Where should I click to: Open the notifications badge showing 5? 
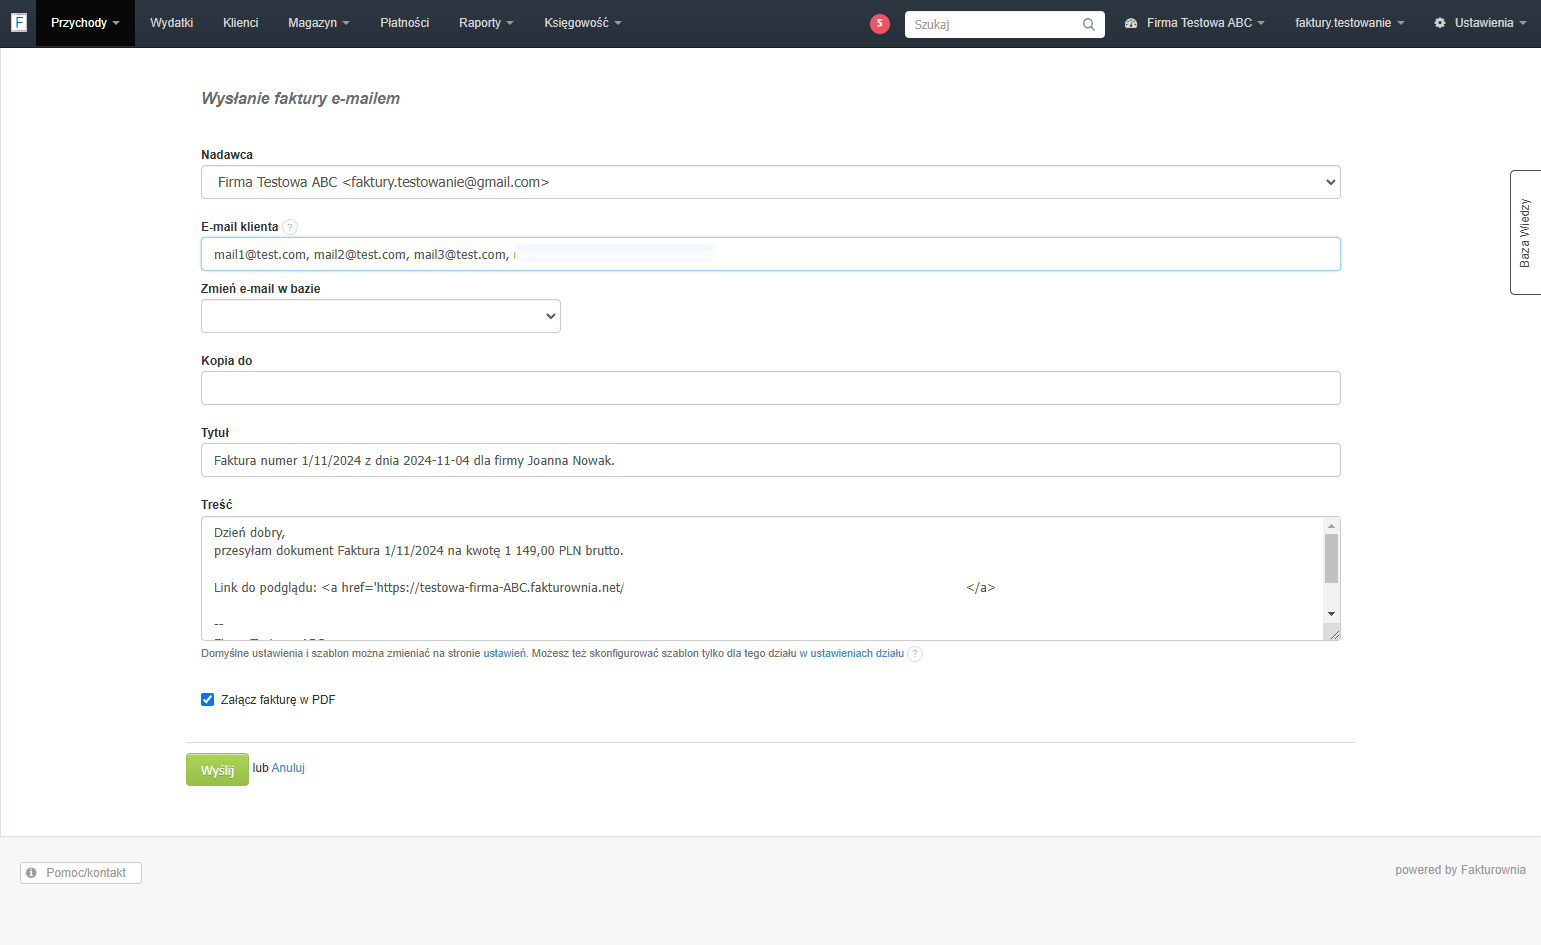tap(880, 23)
